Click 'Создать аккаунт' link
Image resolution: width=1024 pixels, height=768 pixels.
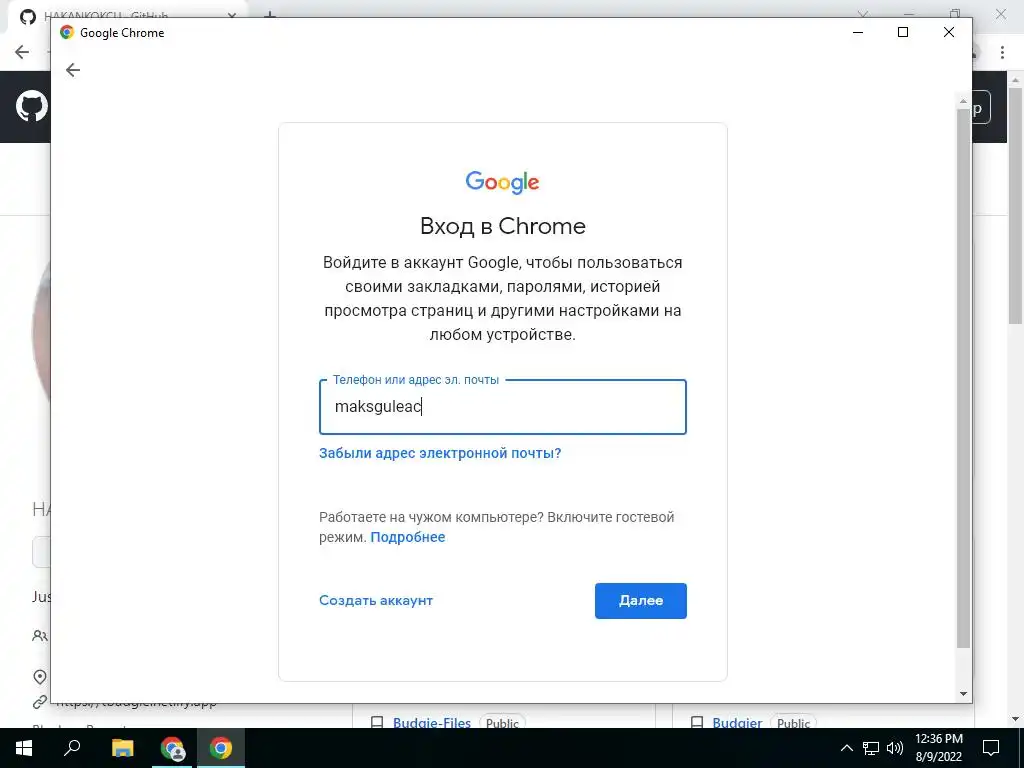376,601
